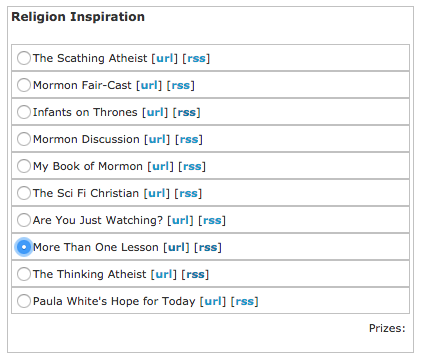Screen dimensions: 421x360
Task: Choose The Sci Fi Christian radio button
Action: [x=24, y=193]
